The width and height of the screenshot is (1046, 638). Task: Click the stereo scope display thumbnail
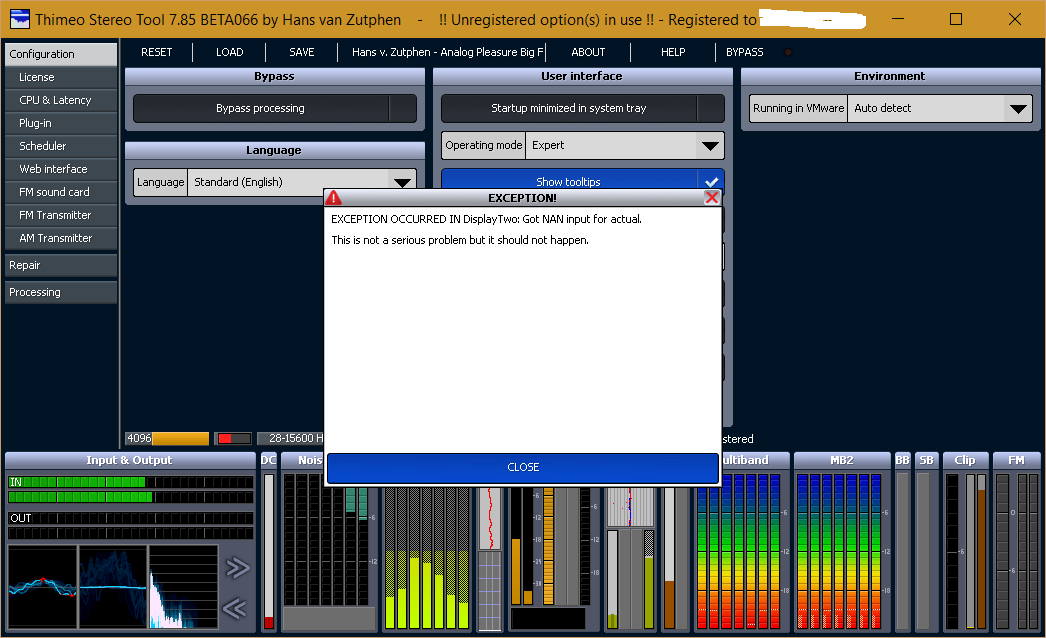coord(43,587)
